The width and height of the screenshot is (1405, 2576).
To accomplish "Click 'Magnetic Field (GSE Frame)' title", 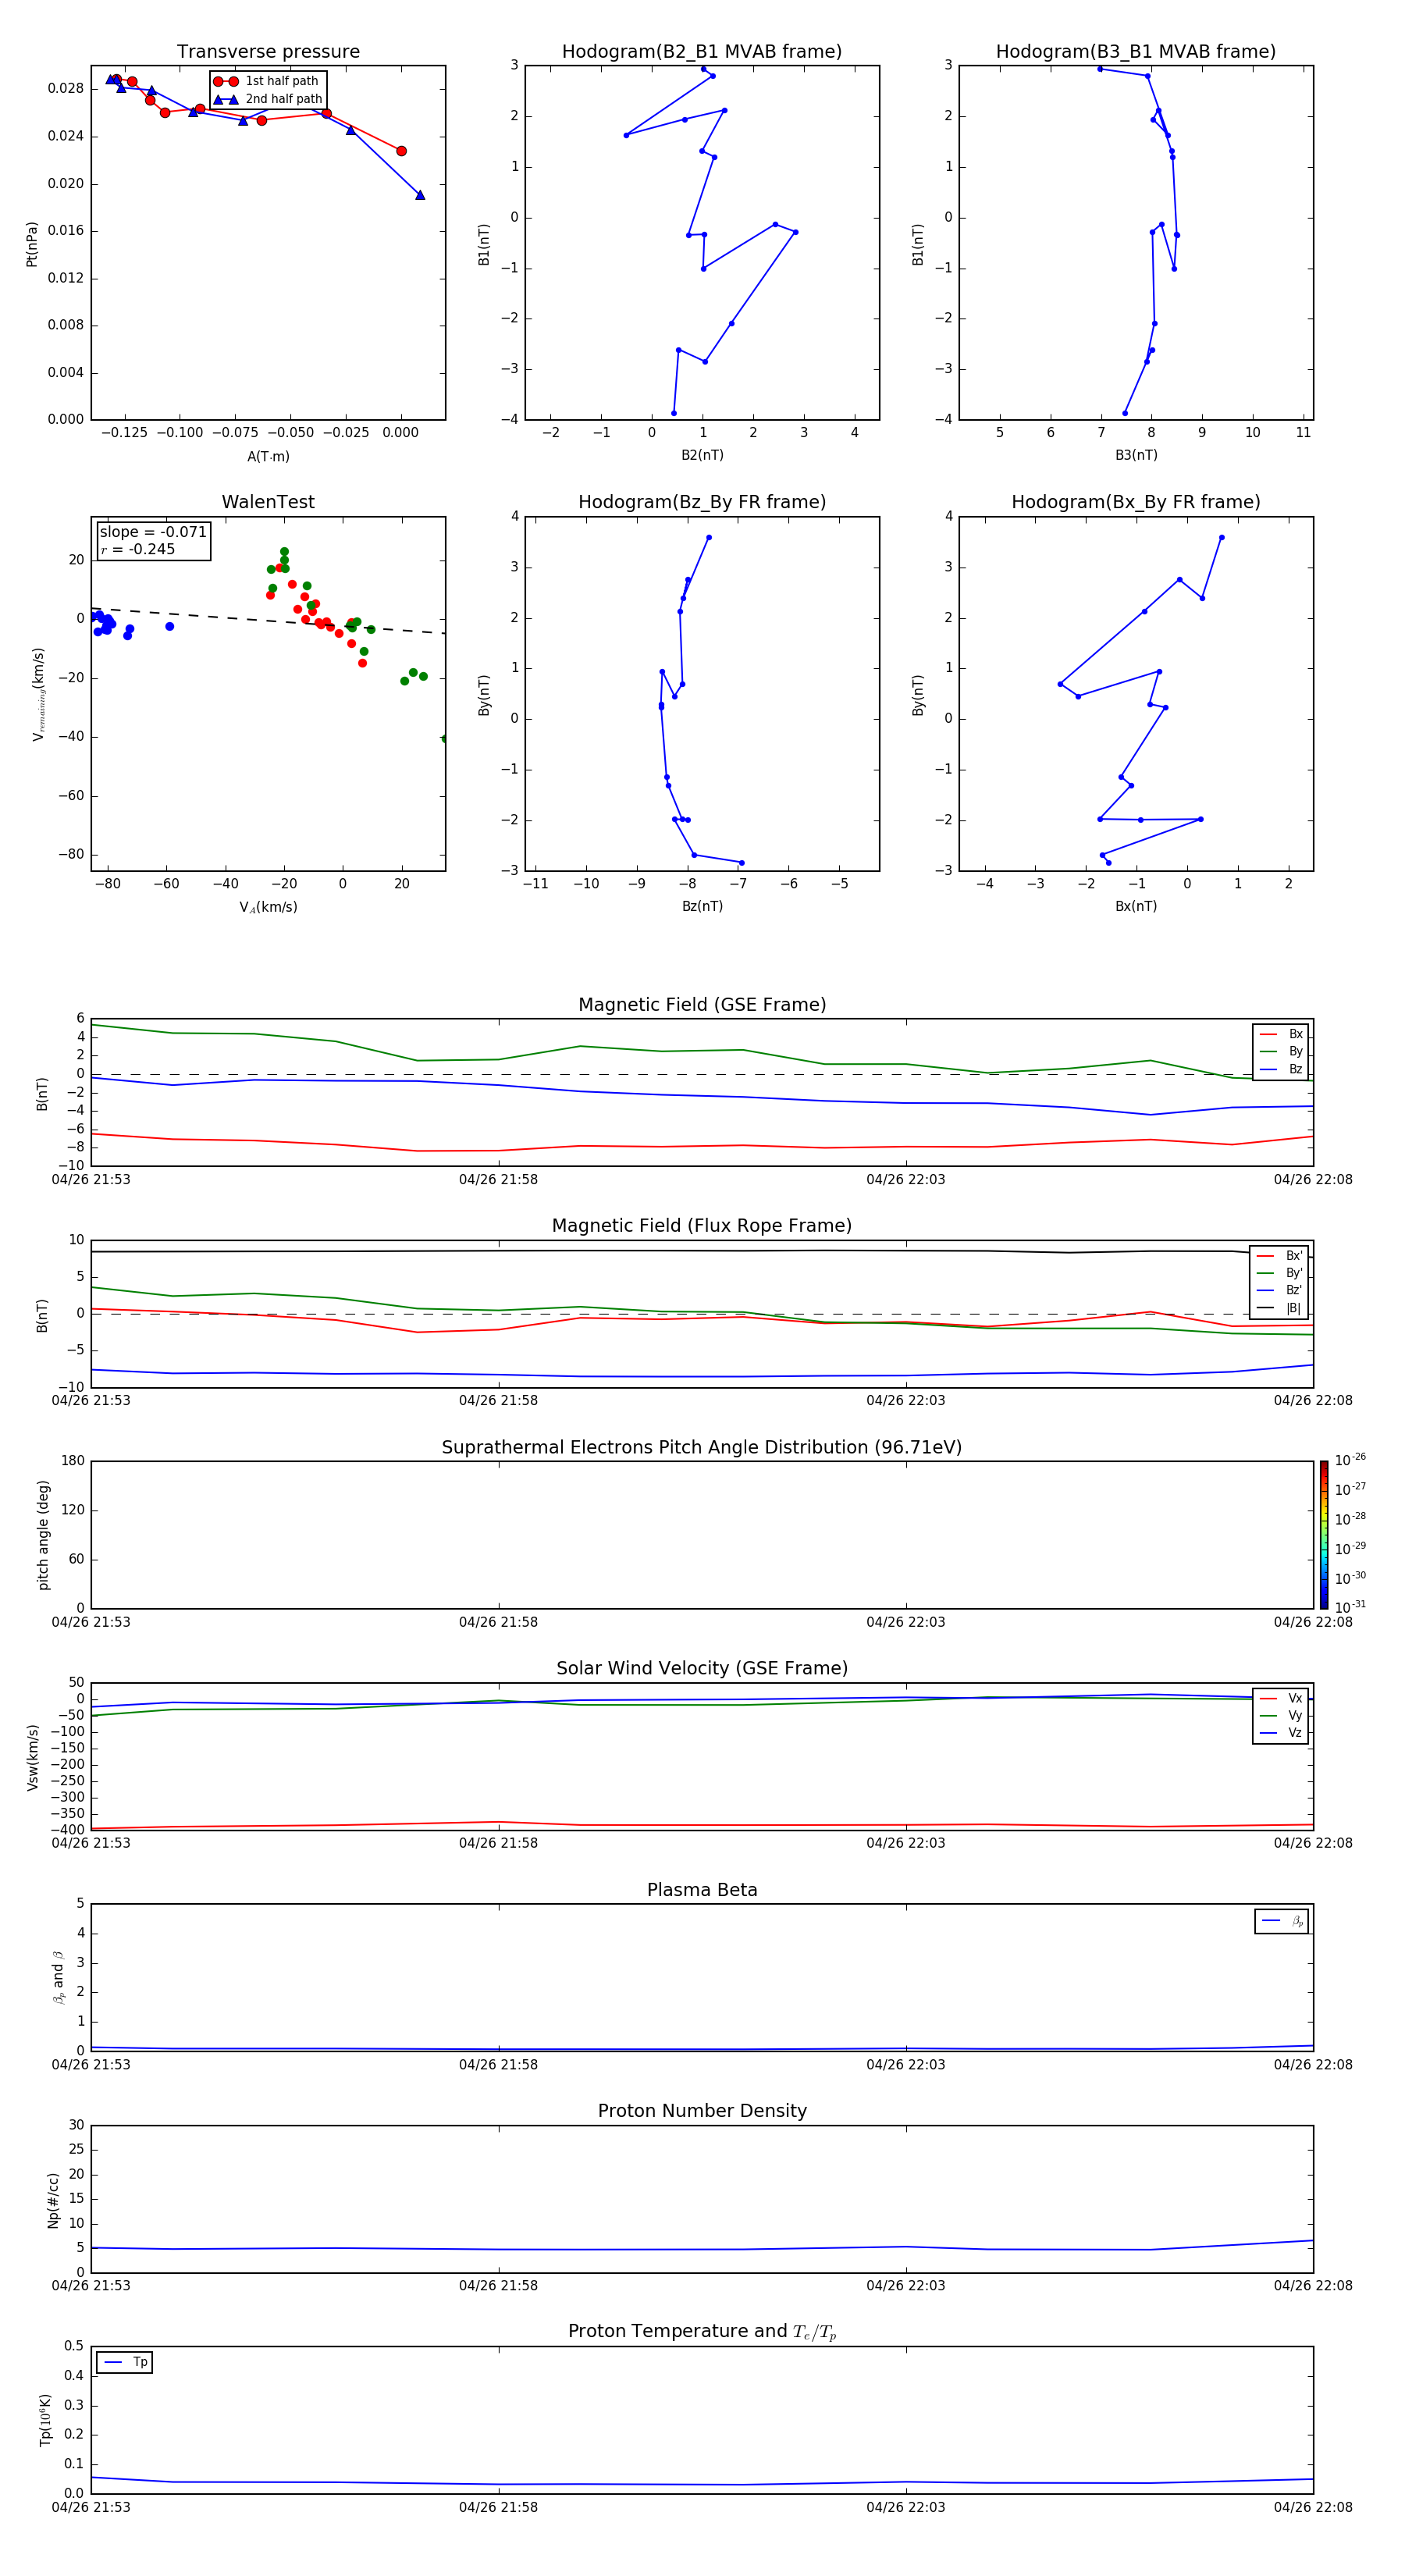I will (x=702, y=1005).
